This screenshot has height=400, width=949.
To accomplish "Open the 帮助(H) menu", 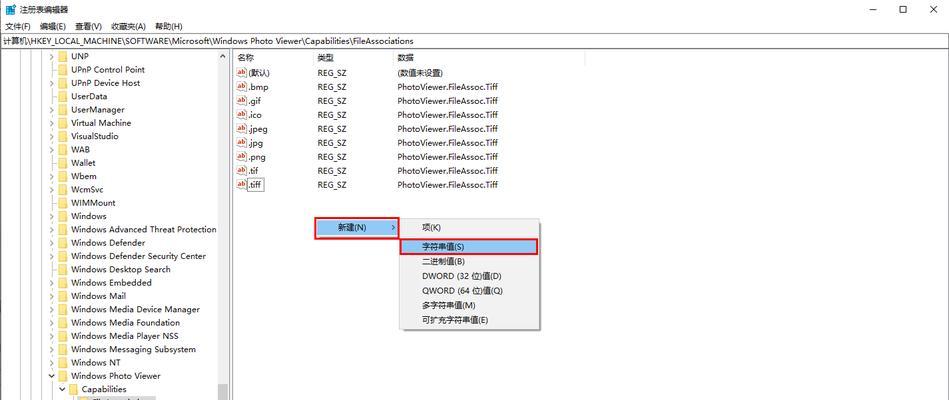I will tap(168, 27).
